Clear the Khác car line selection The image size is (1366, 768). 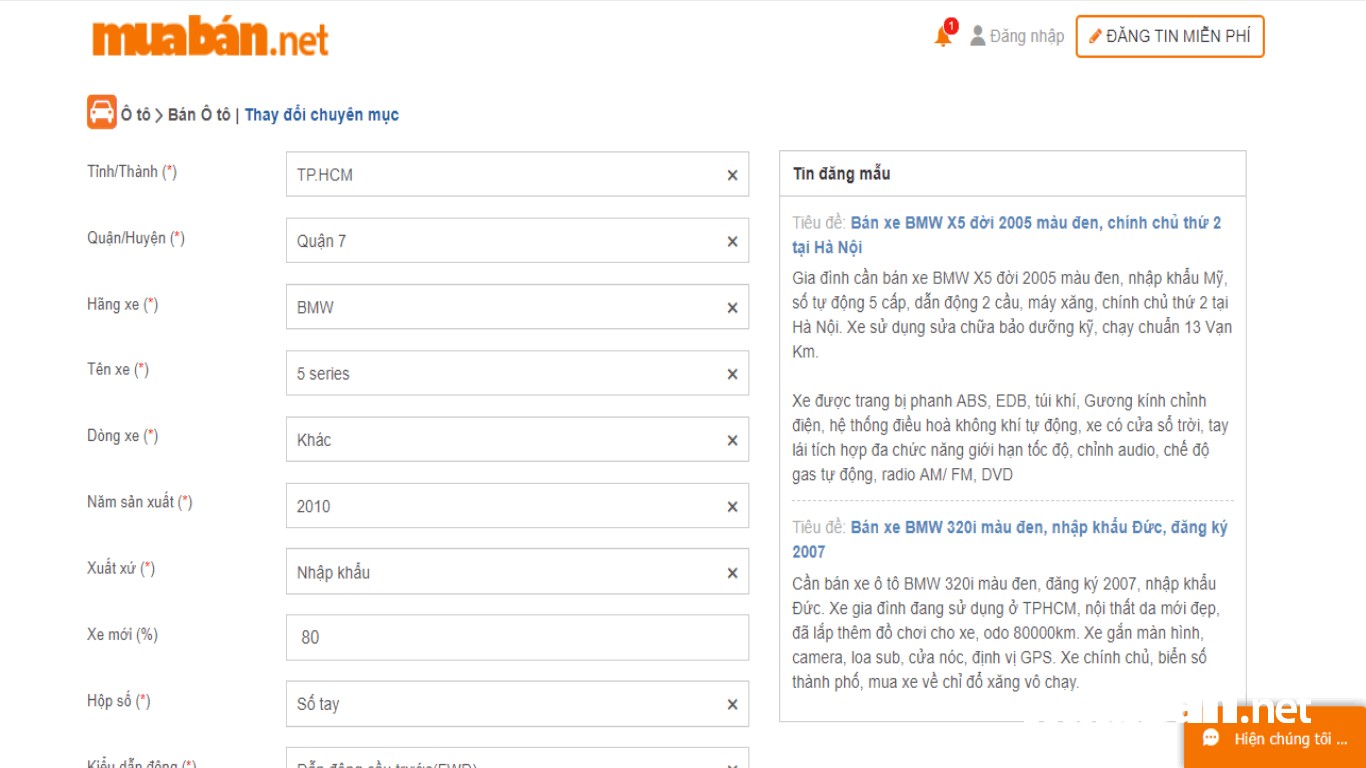tap(732, 440)
